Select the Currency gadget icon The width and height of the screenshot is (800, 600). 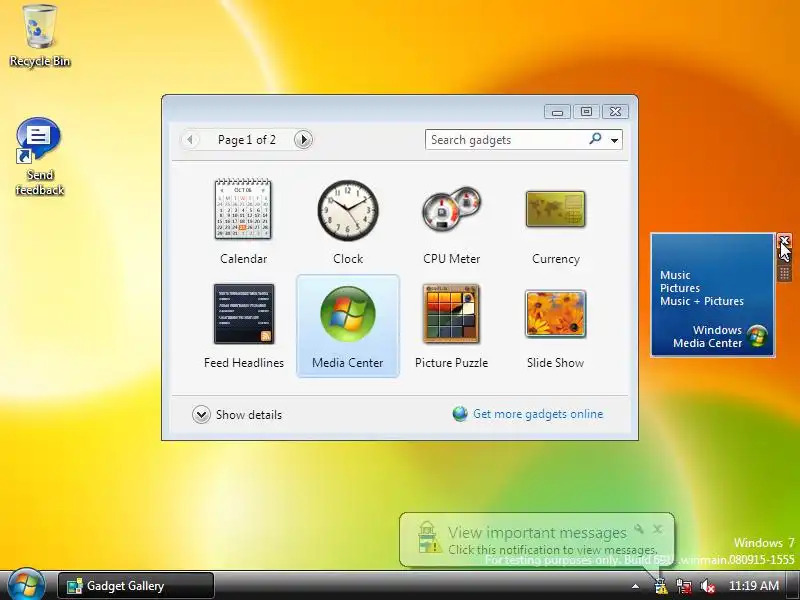click(556, 209)
